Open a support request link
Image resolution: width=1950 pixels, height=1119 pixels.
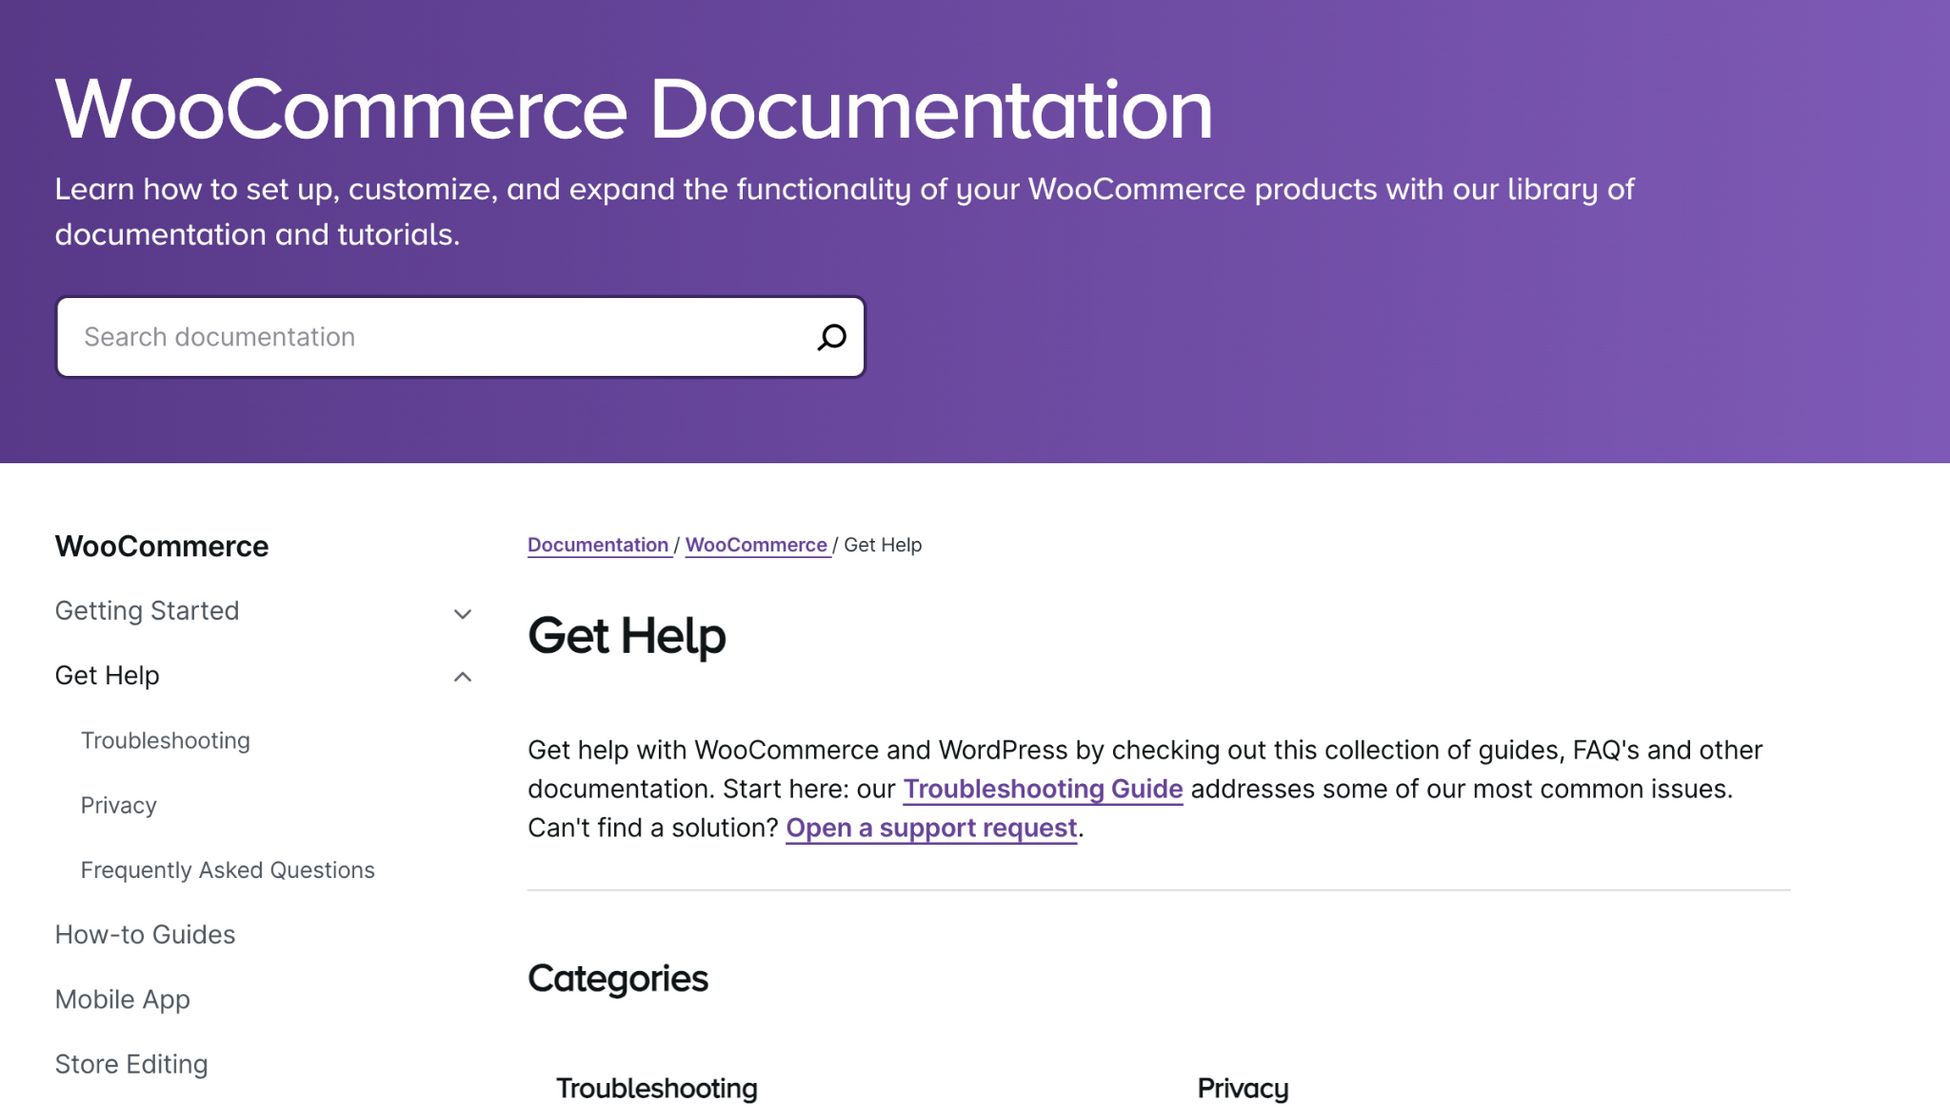(929, 829)
